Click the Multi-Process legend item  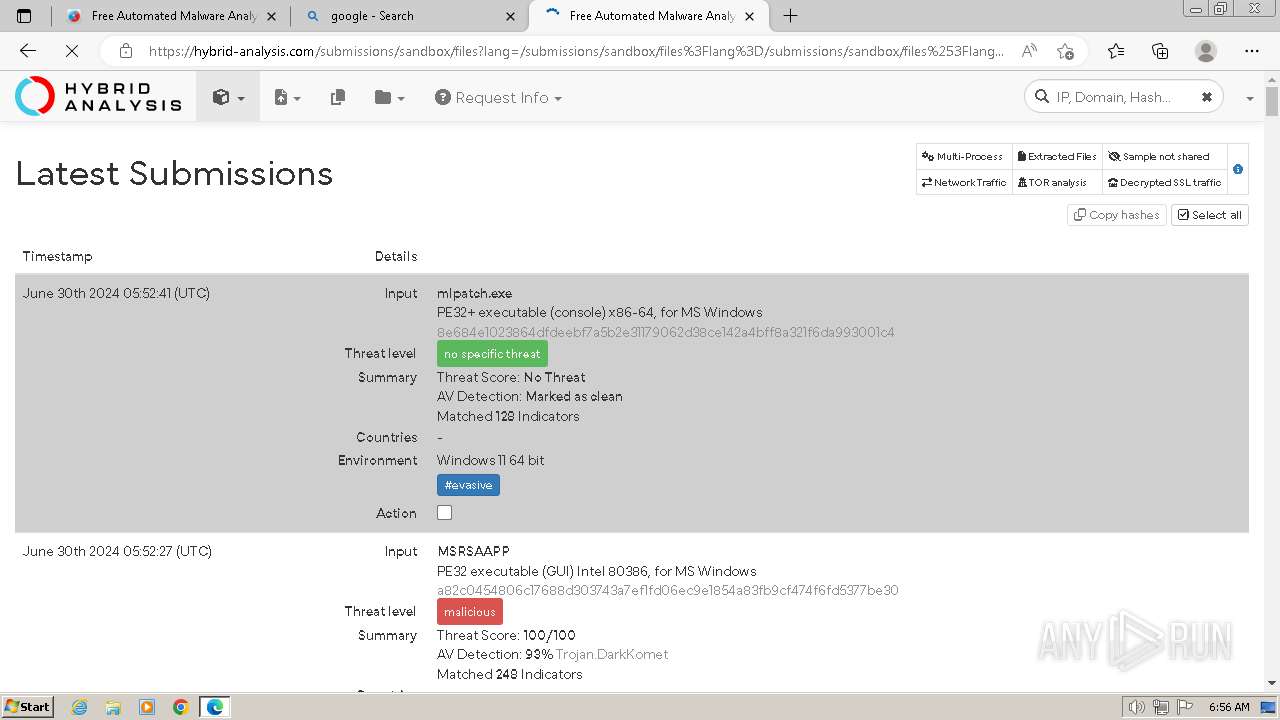[x=963, y=156]
